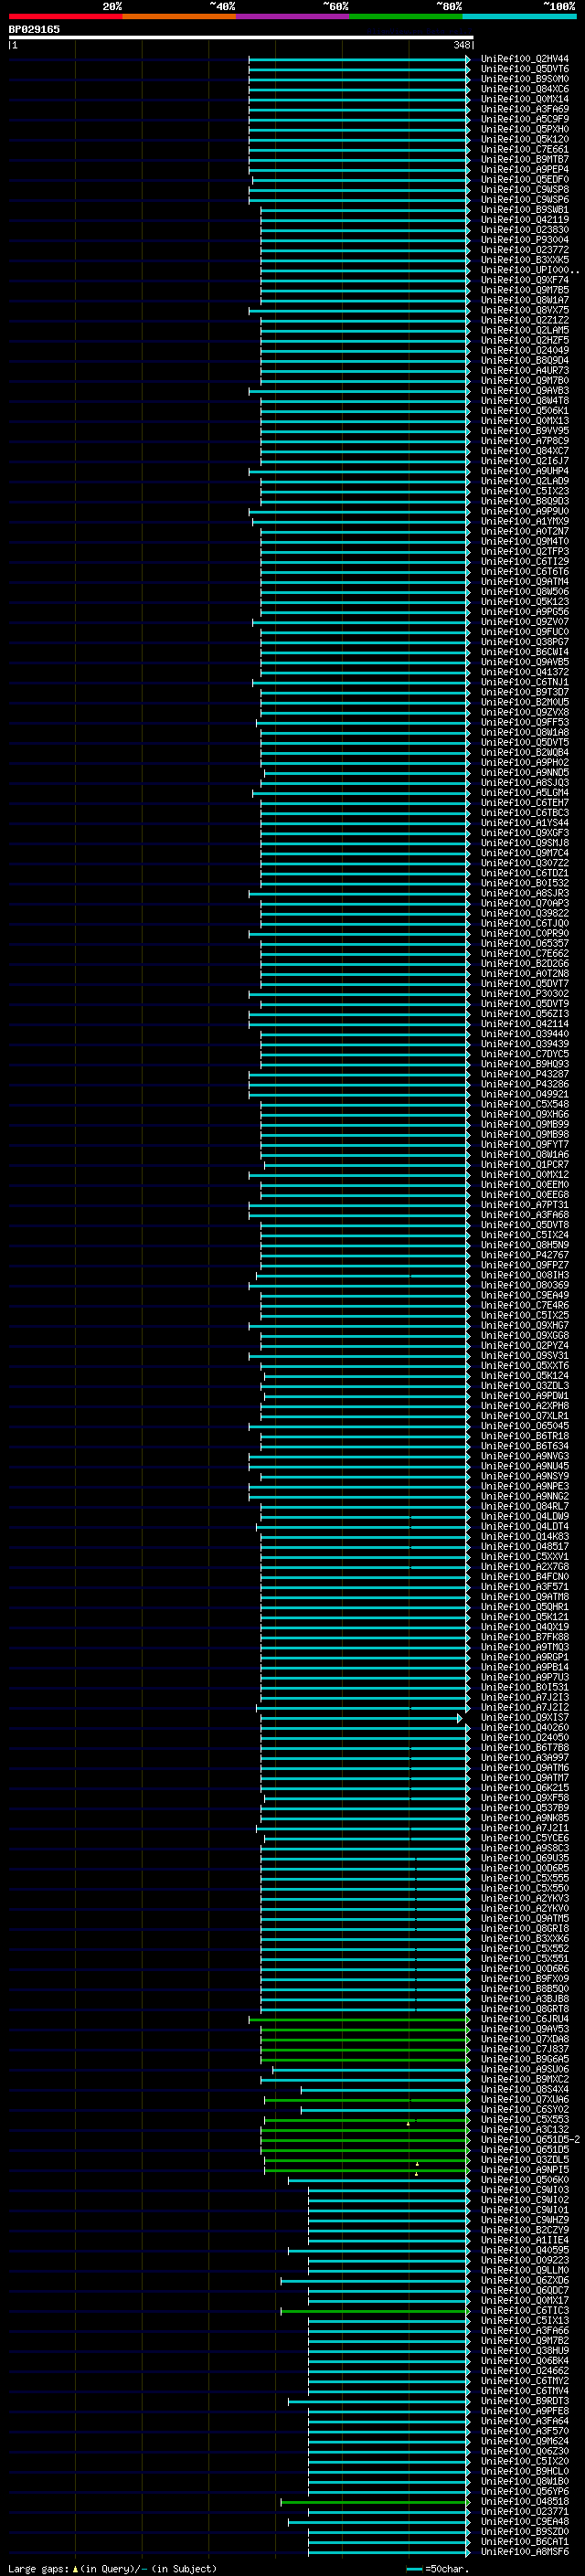Open hit UniRef100_Q84XC6

tap(525, 89)
